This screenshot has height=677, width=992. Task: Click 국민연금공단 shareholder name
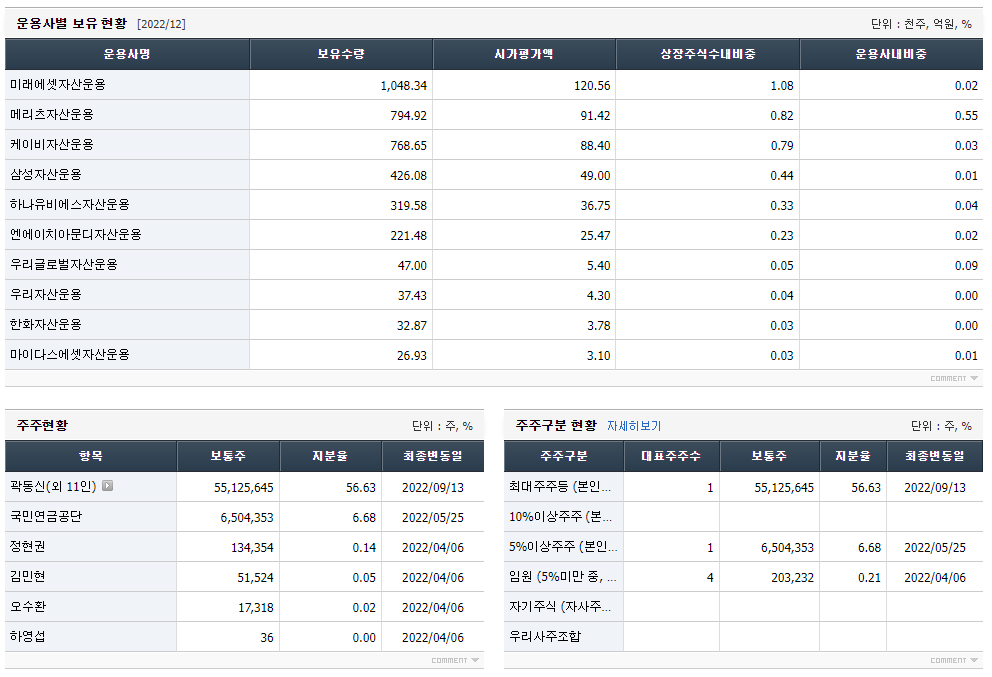tap(46, 517)
